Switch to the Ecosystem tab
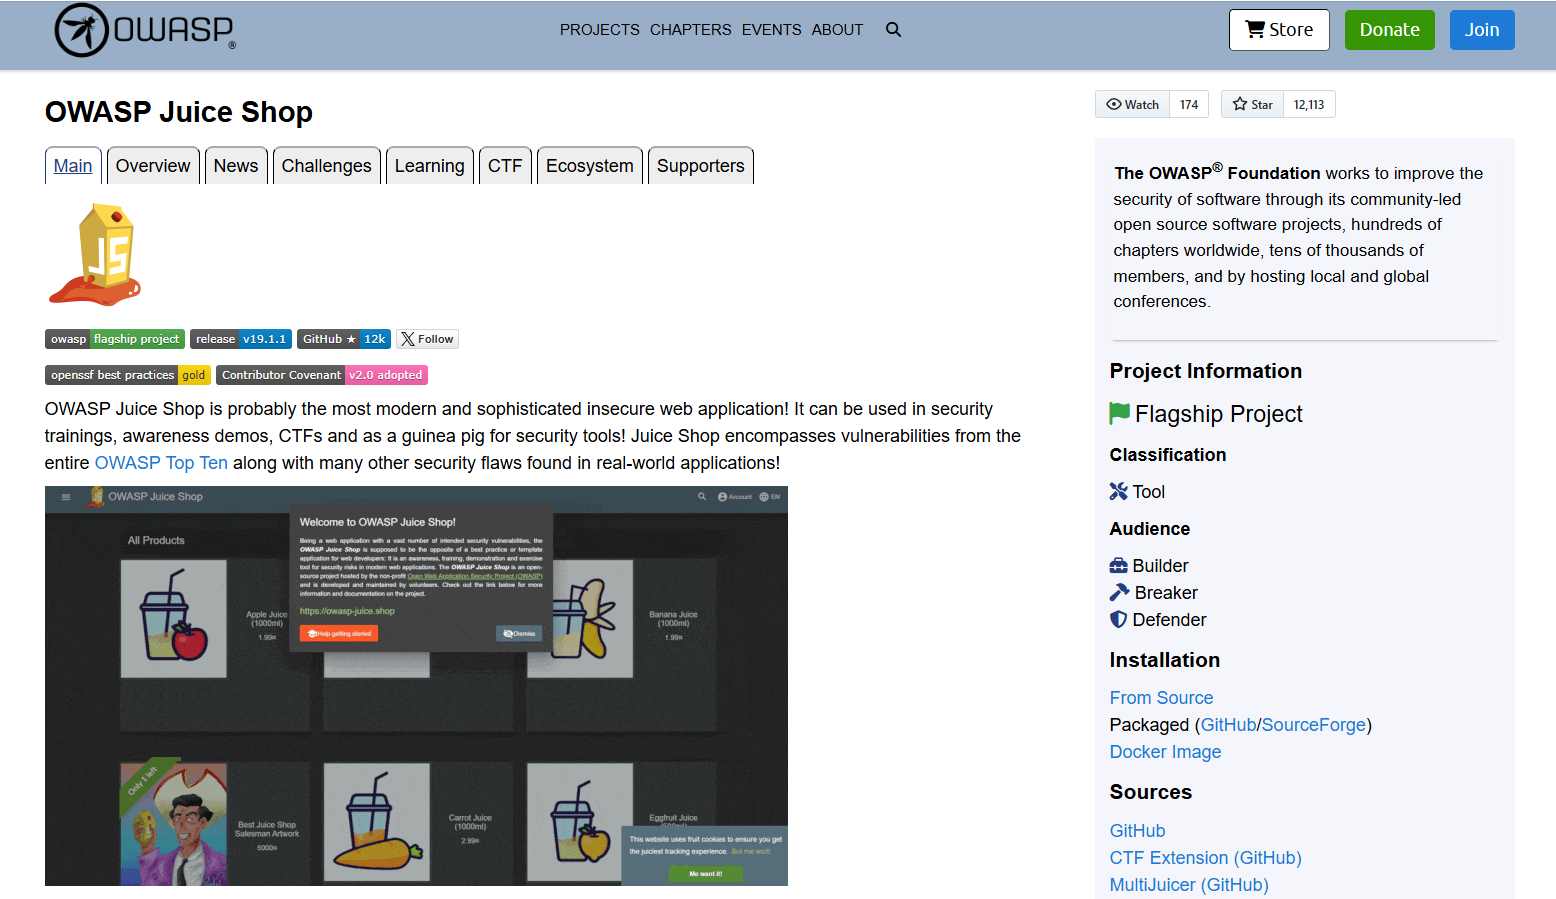The image size is (1556, 899). (x=589, y=165)
